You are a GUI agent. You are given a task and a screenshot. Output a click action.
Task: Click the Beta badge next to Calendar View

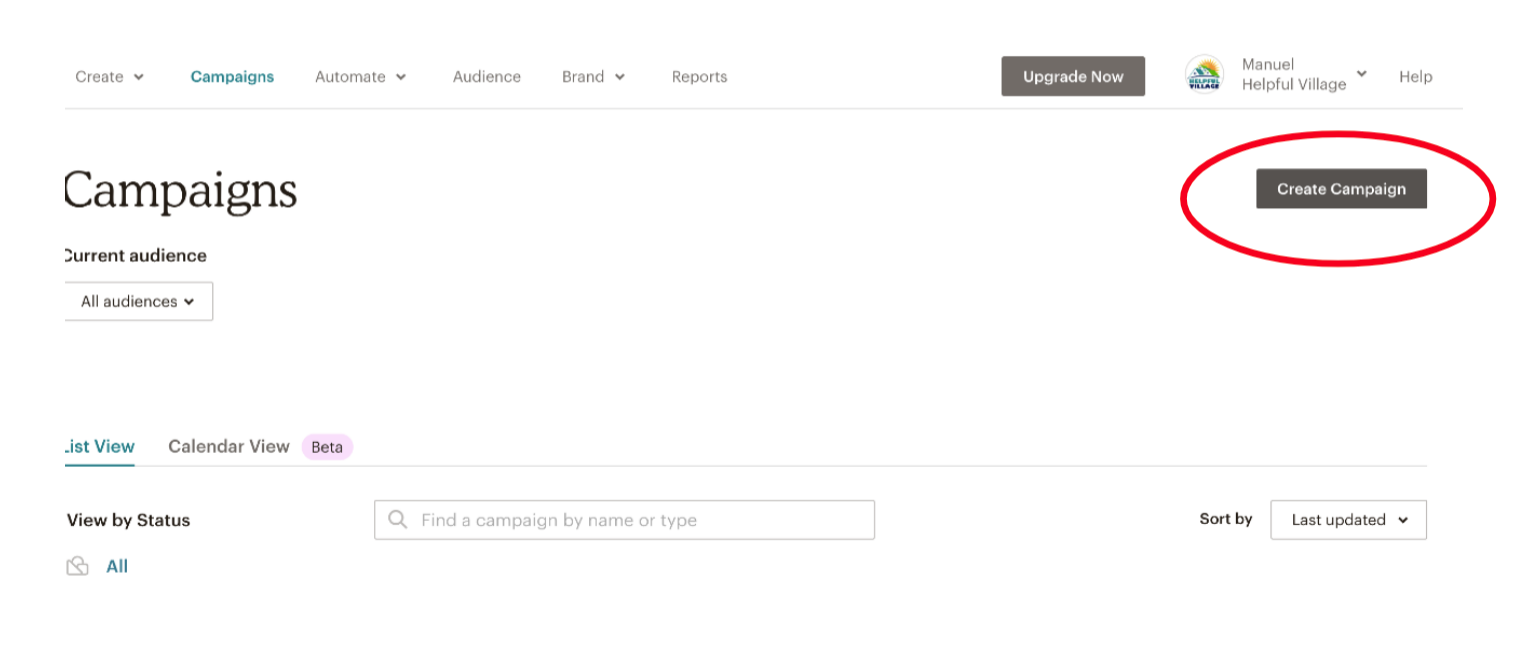[327, 447]
